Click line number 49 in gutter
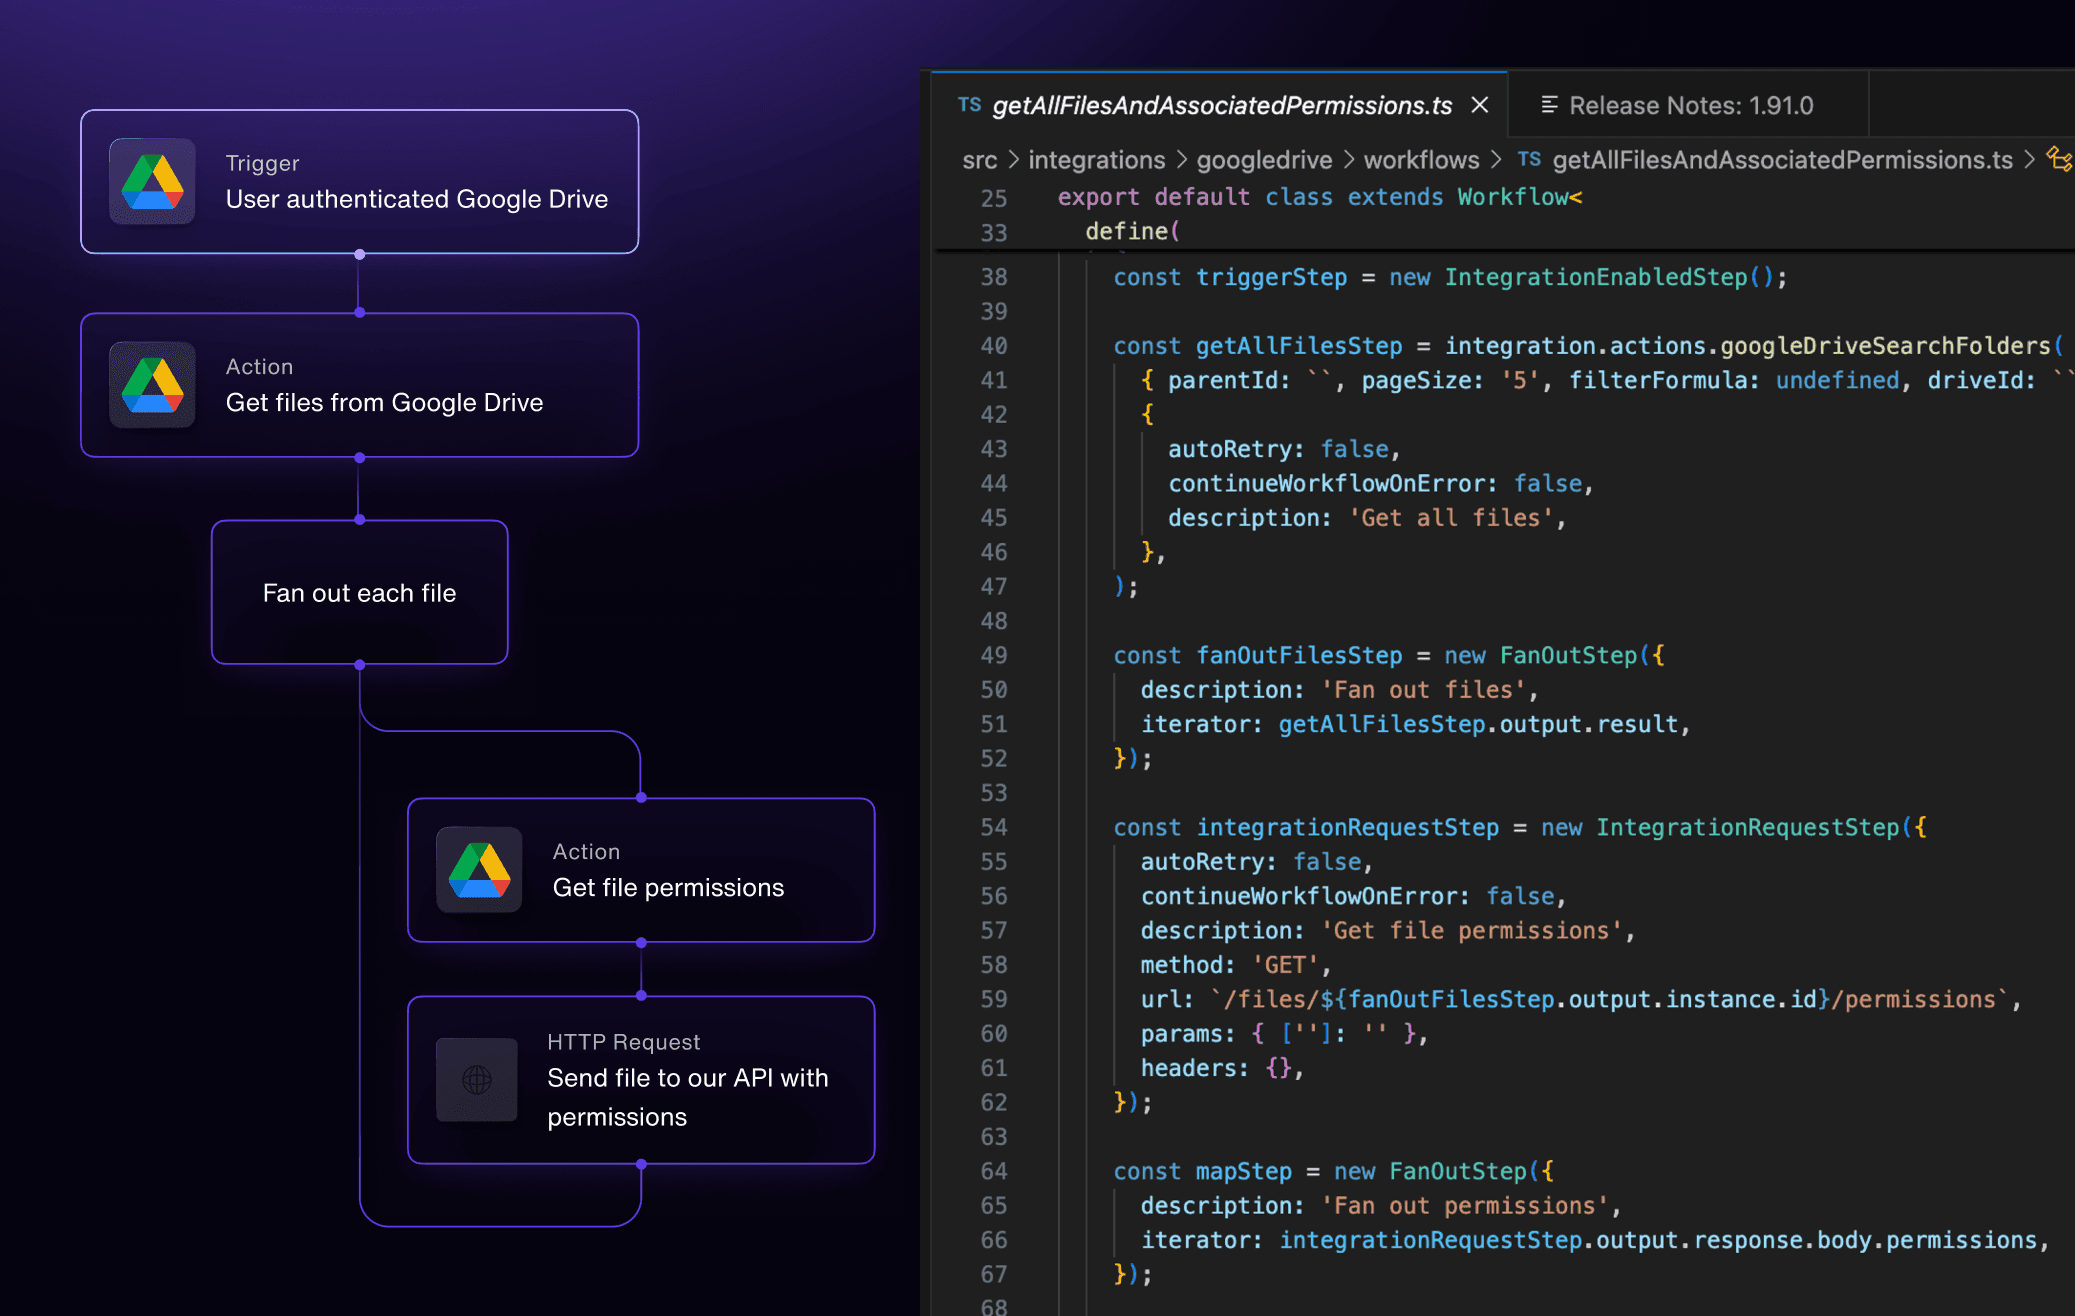 coord(993,656)
